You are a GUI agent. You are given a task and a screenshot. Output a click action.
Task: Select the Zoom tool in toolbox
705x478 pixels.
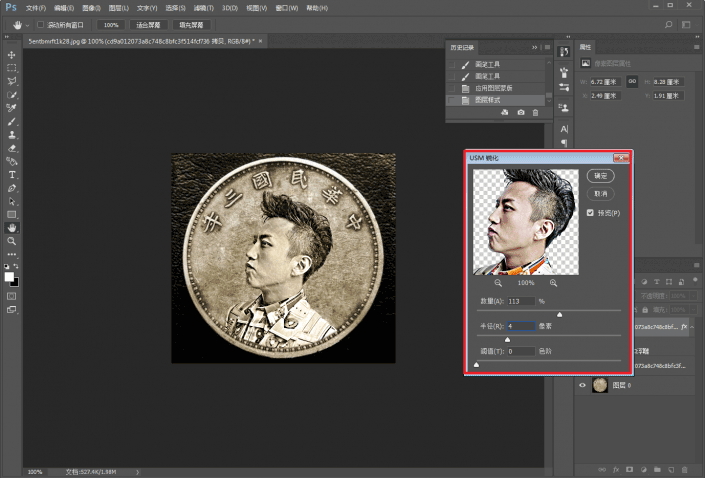(x=12, y=241)
